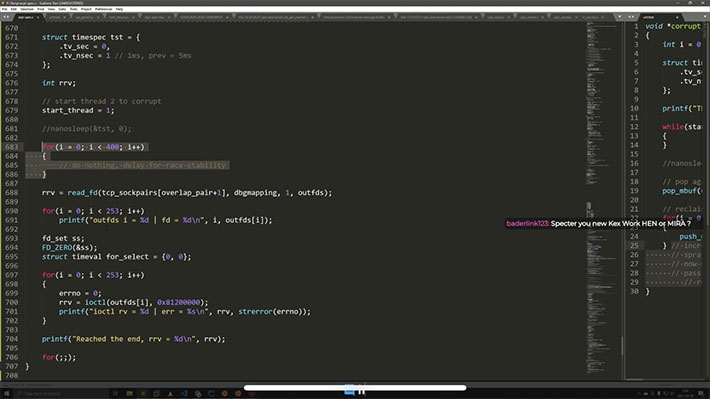Open the Help menu
This screenshot has width=710, height=399.
(x=119, y=9)
